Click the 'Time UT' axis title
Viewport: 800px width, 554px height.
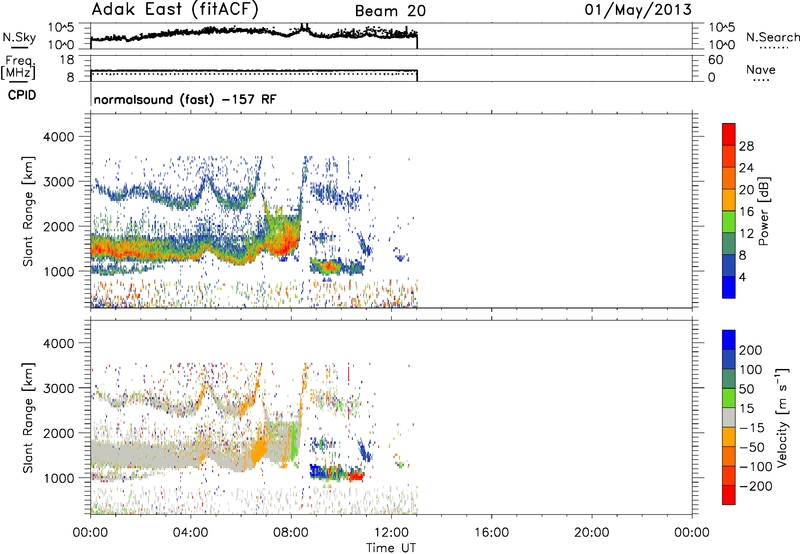[x=391, y=548]
